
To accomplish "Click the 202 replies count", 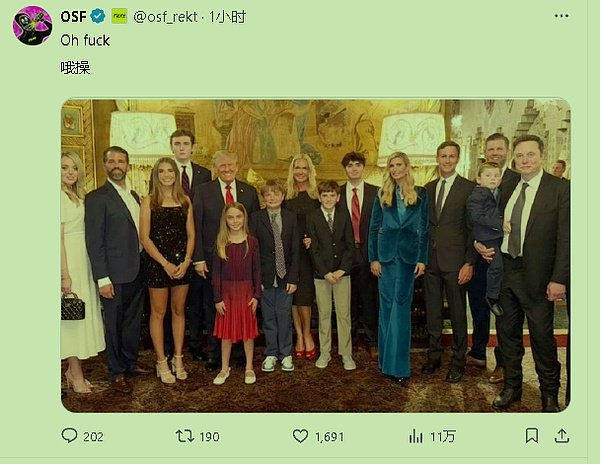I will [x=94, y=437].
